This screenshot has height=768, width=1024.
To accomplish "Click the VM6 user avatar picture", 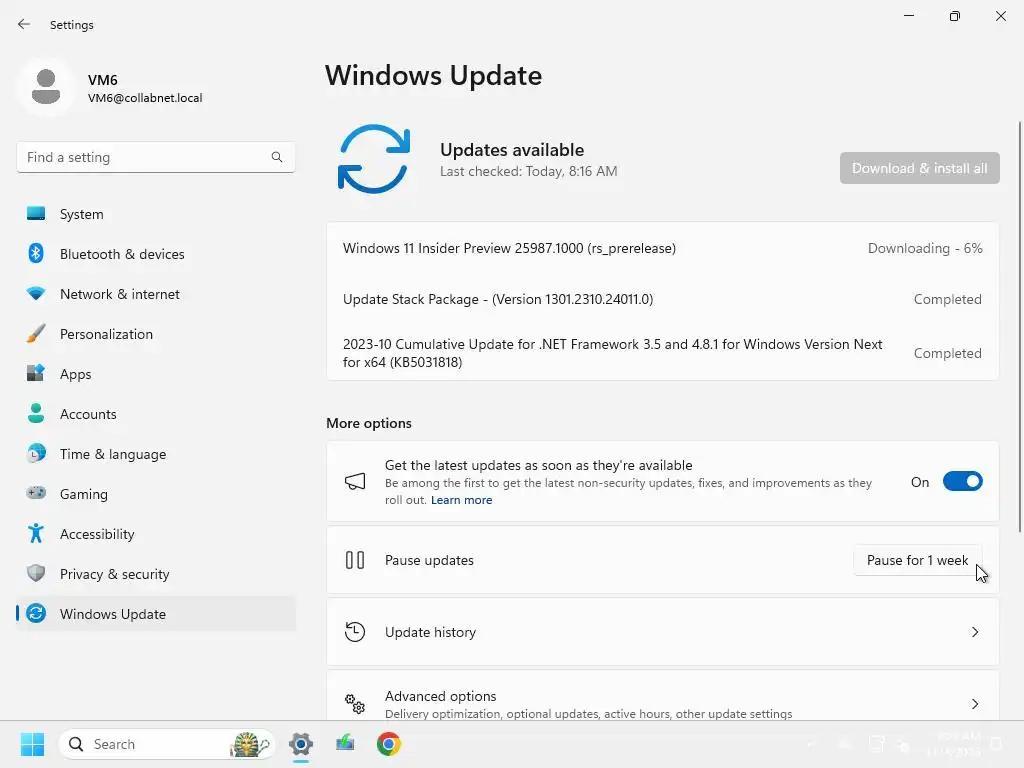I will (x=46, y=87).
